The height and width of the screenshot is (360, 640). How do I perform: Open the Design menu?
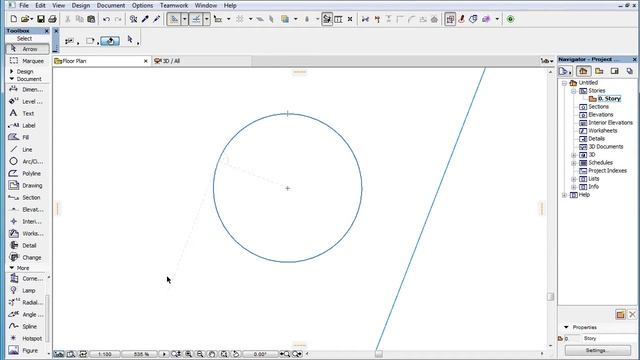tap(81, 5)
